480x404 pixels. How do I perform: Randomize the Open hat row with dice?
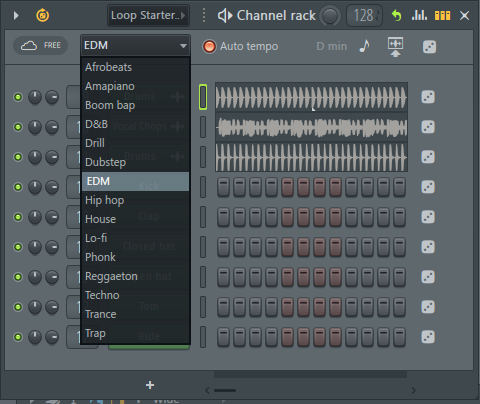428,277
